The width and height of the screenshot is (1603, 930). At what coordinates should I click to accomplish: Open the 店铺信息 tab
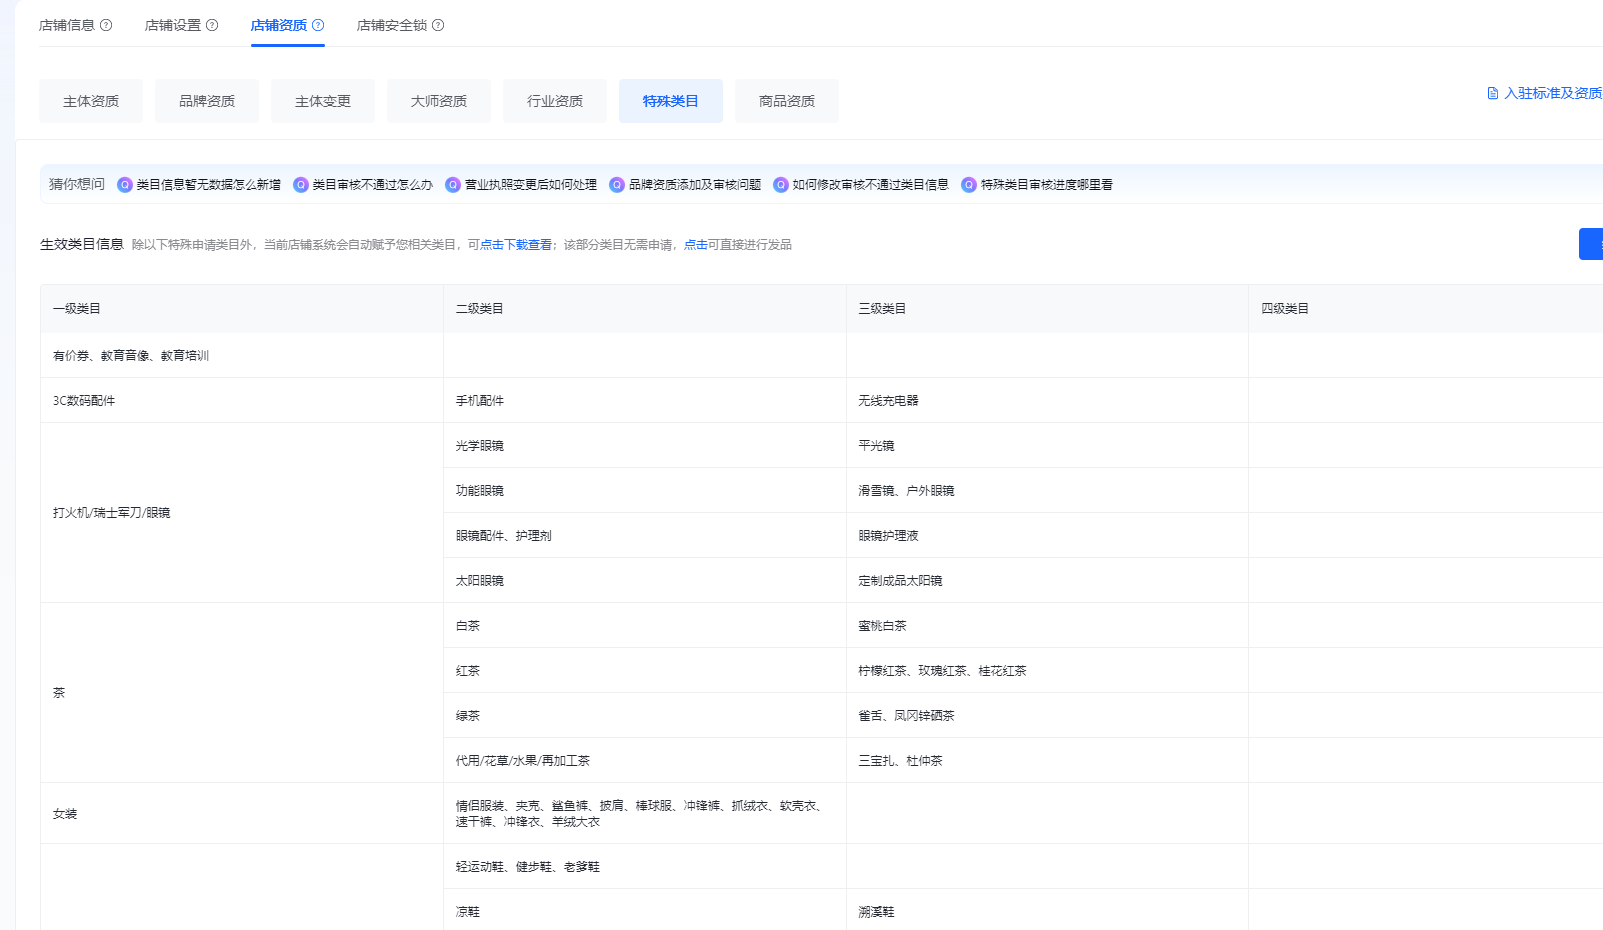[67, 25]
